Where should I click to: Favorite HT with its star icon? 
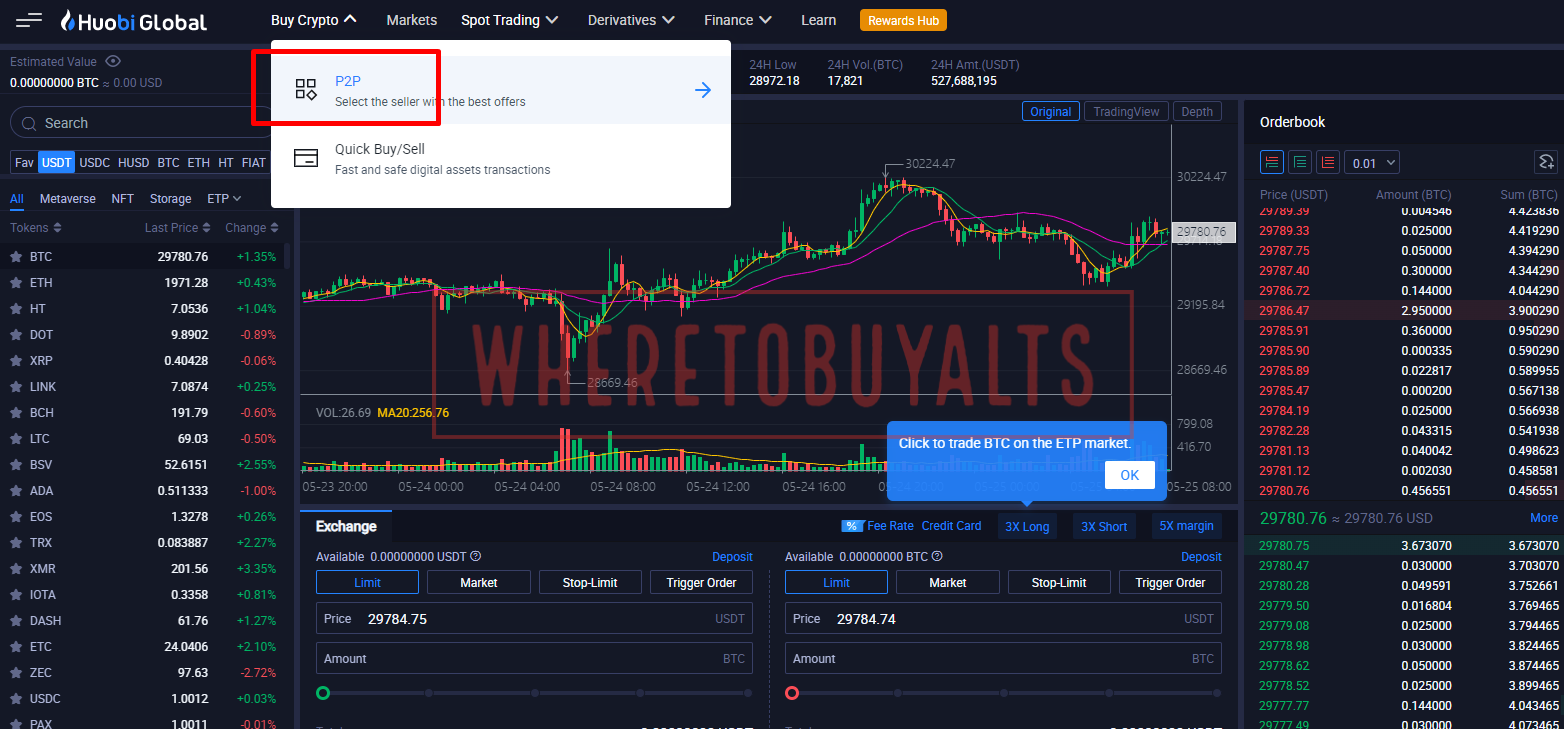(x=16, y=309)
